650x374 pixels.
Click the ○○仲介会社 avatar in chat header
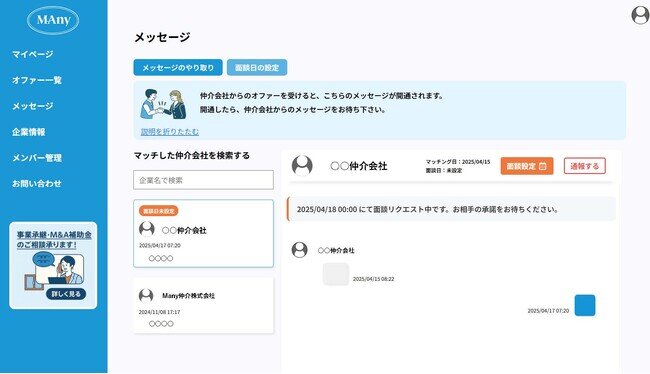(302, 165)
